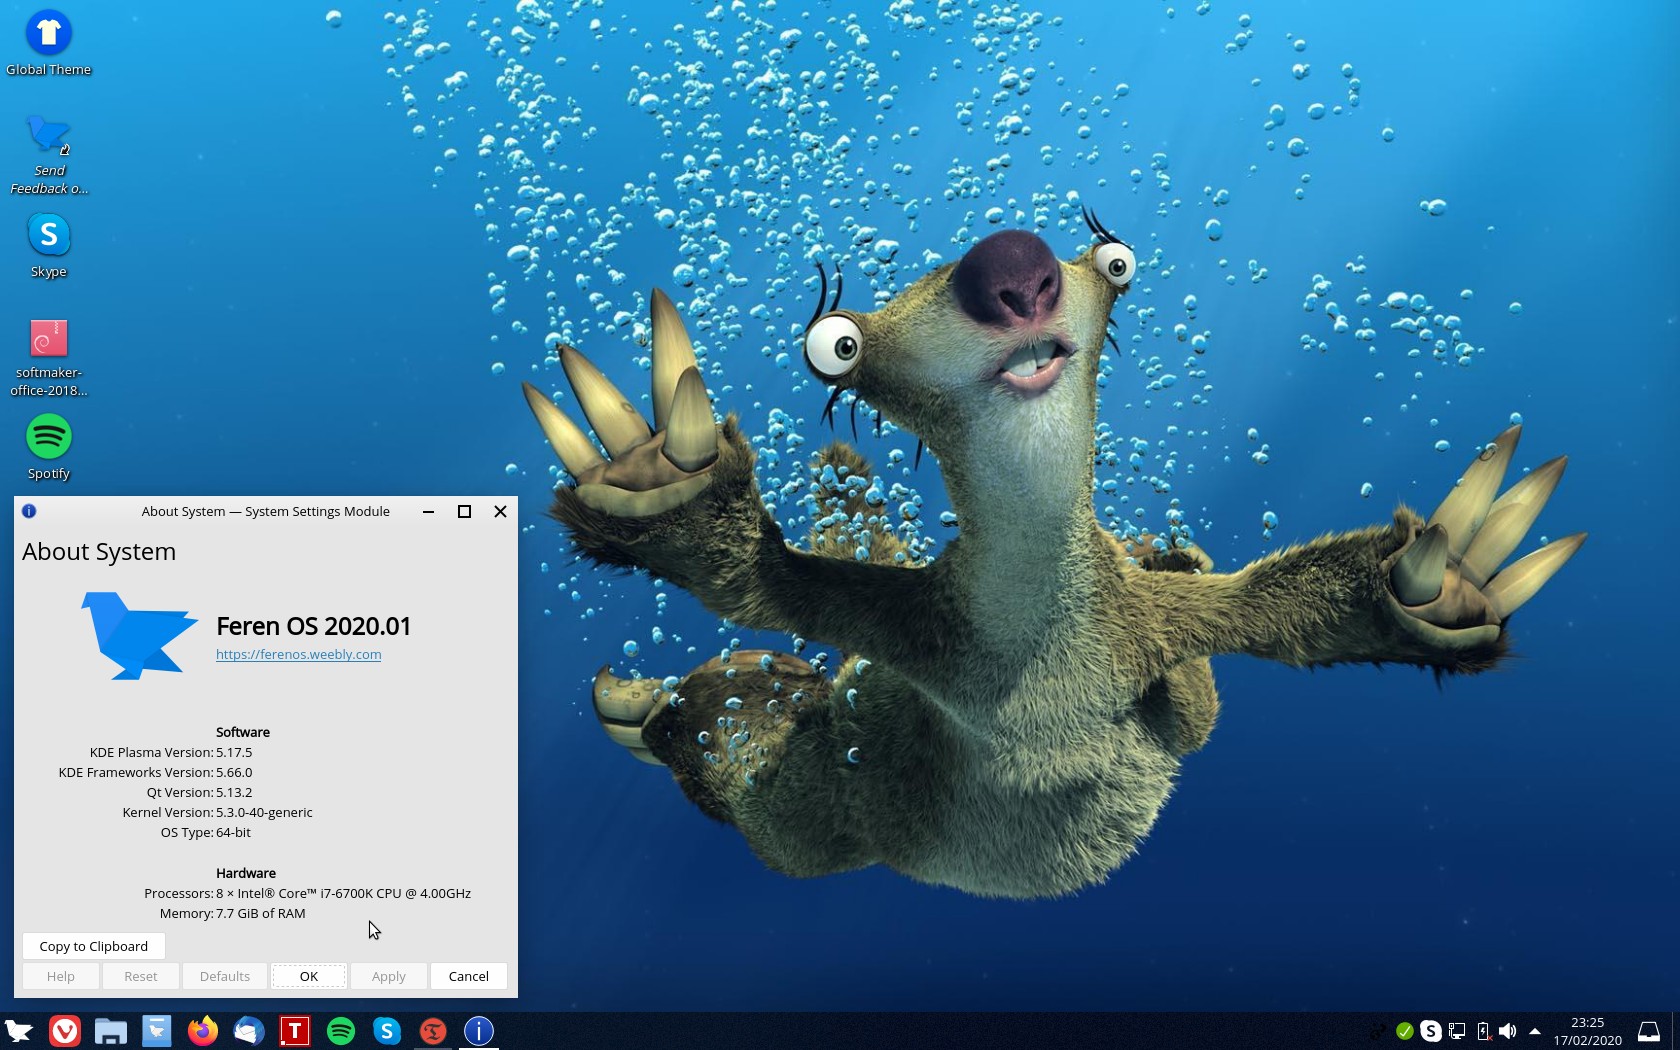
Task: Open Spotify from the taskbar
Action: [x=341, y=1031]
